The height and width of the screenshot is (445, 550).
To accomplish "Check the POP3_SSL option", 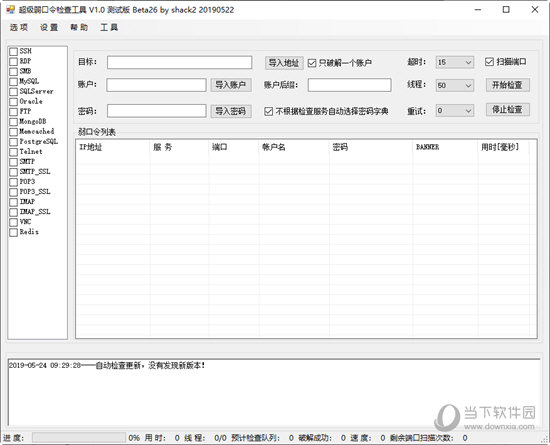I will coord(13,192).
